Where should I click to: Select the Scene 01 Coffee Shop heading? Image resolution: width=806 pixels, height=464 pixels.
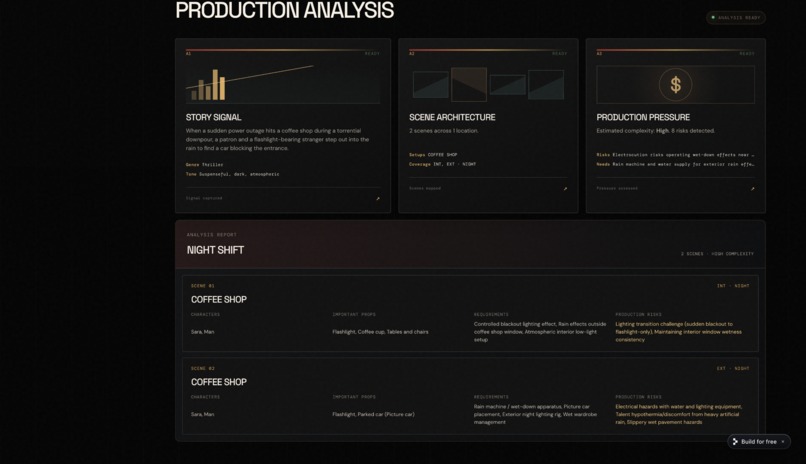click(x=218, y=300)
